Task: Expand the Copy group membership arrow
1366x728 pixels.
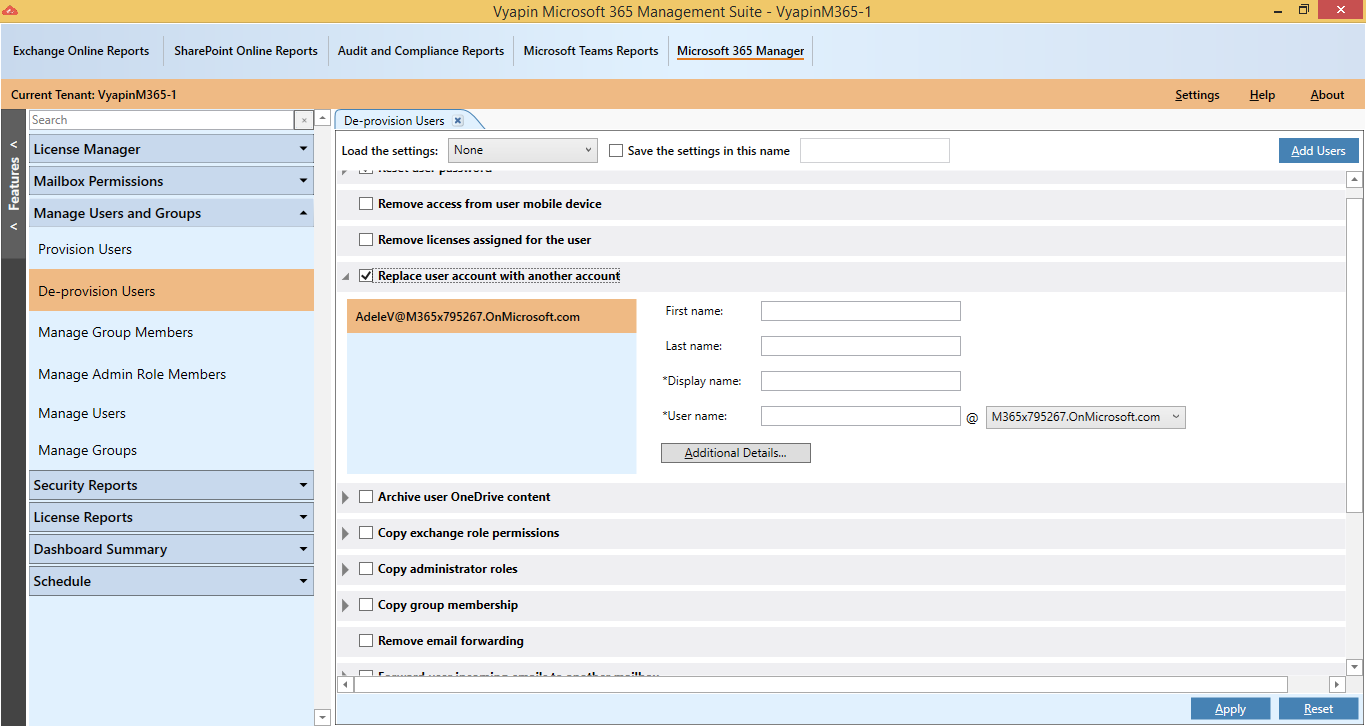Action: (x=346, y=605)
